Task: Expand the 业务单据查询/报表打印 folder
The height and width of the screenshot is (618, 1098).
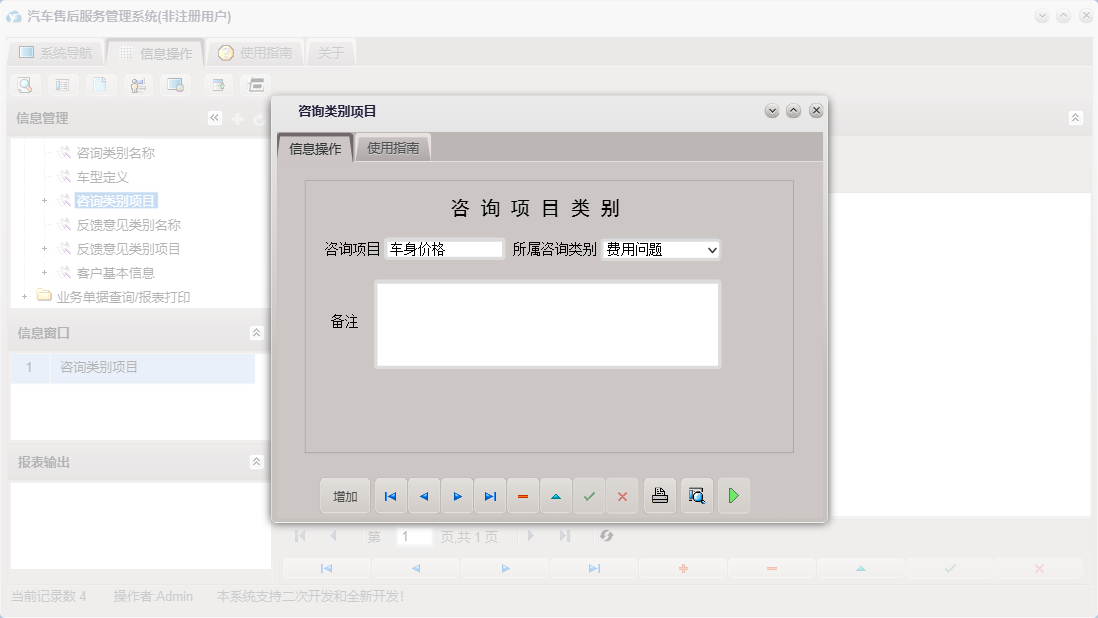Action: pyautogui.click(x=23, y=296)
